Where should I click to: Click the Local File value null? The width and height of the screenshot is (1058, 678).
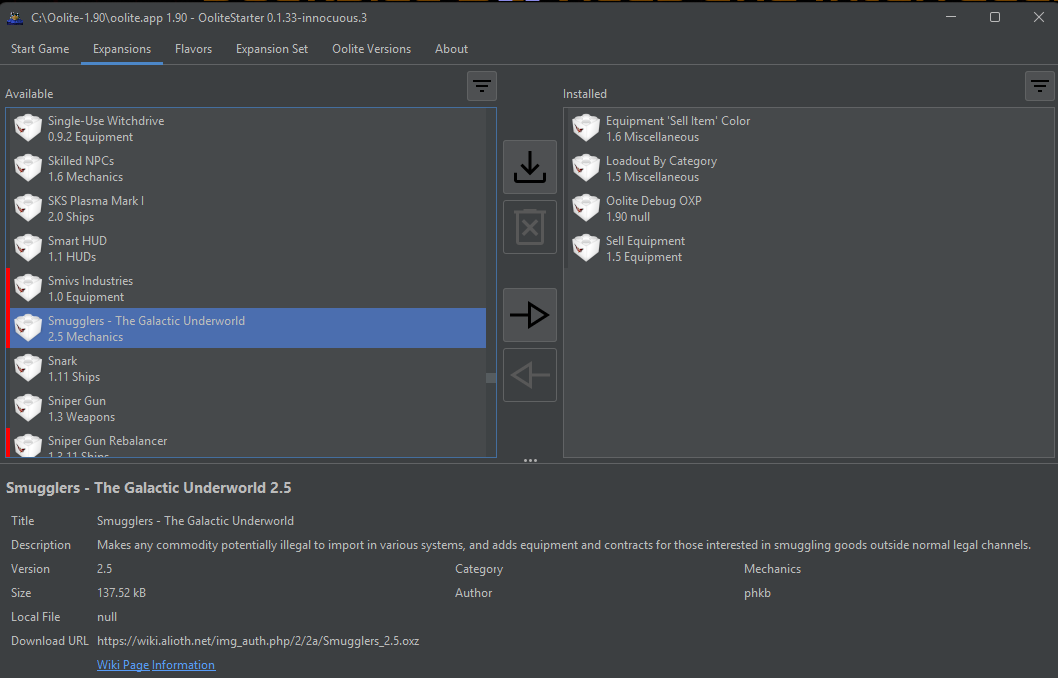point(107,617)
